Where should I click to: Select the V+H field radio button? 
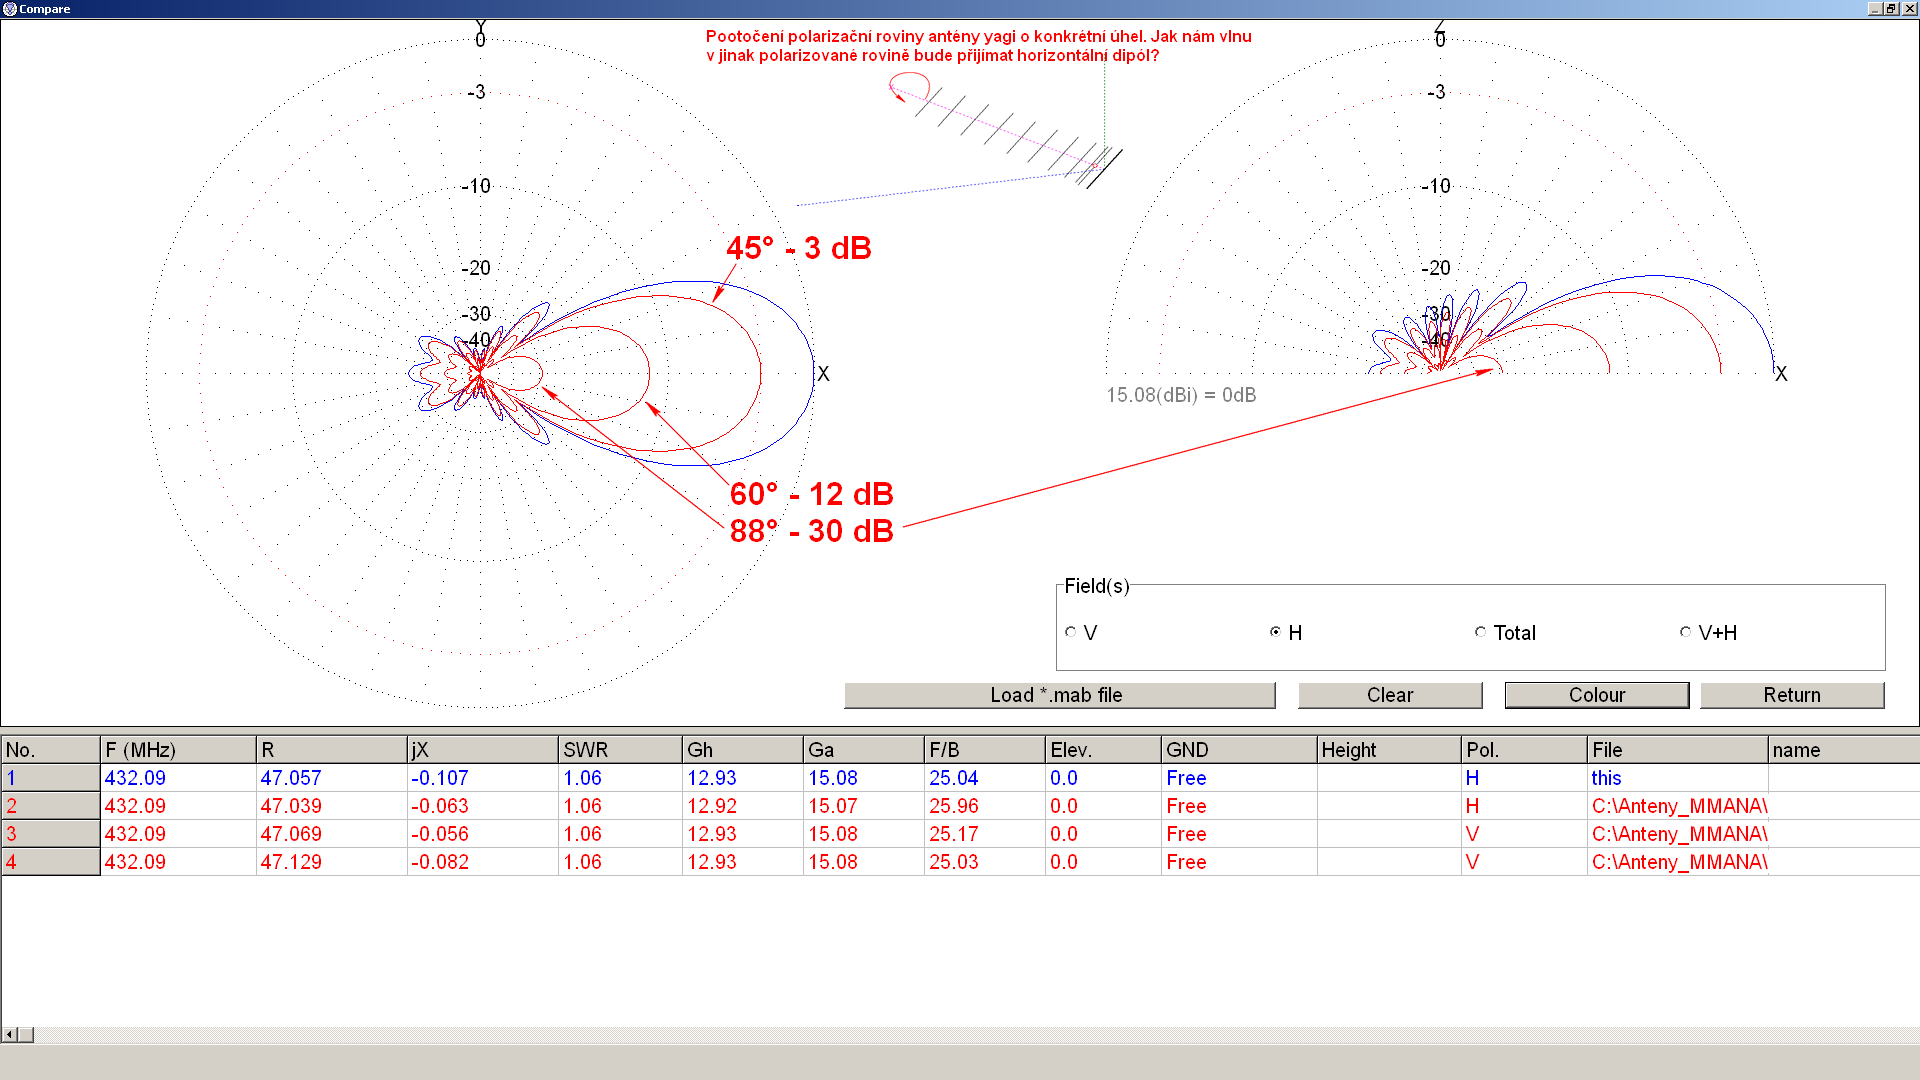click(1686, 632)
